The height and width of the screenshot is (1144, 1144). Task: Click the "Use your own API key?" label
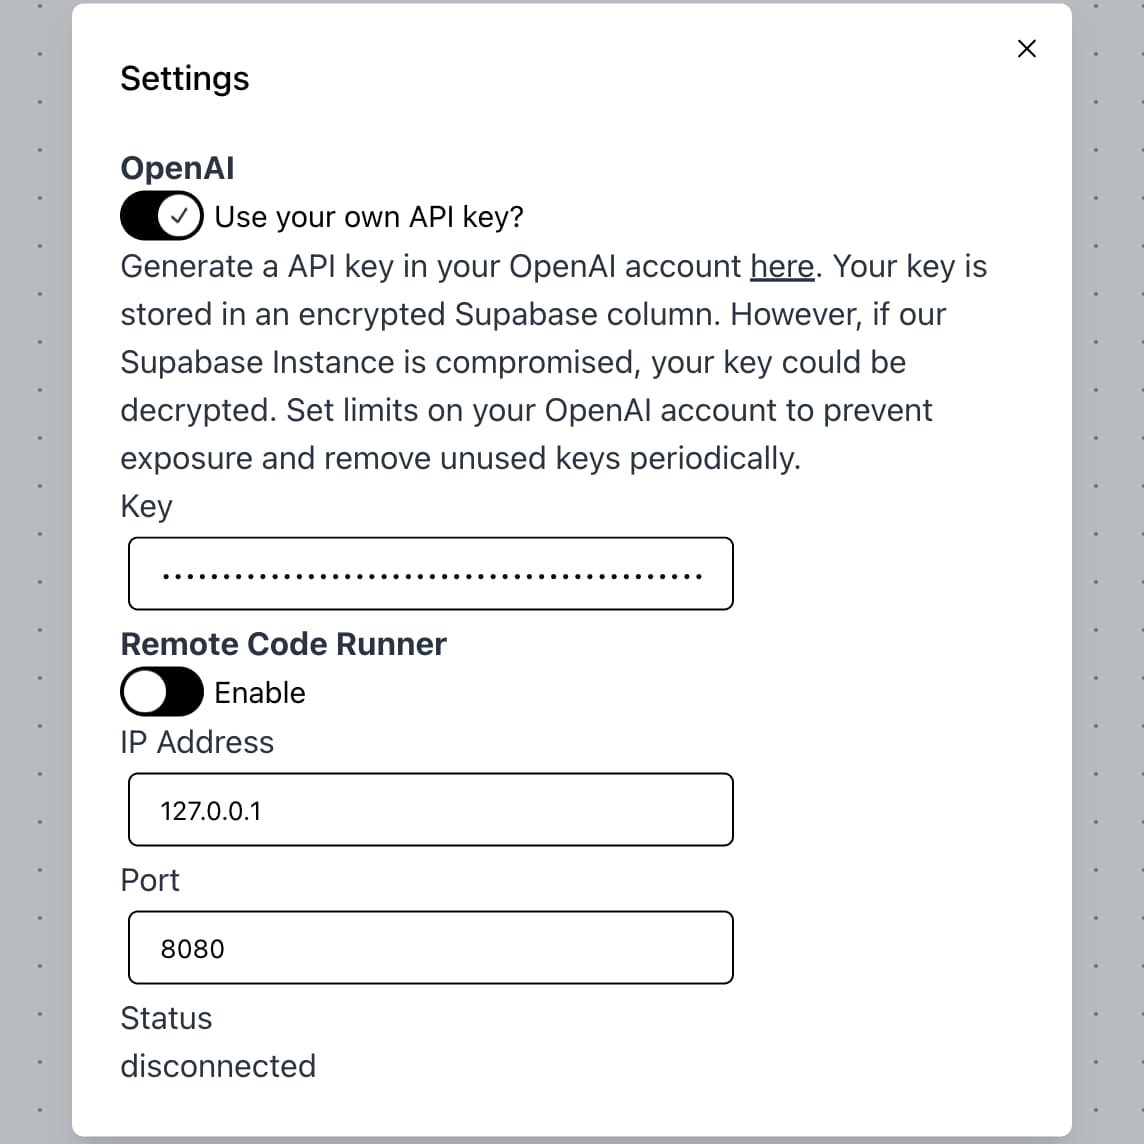pyautogui.click(x=369, y=217)
